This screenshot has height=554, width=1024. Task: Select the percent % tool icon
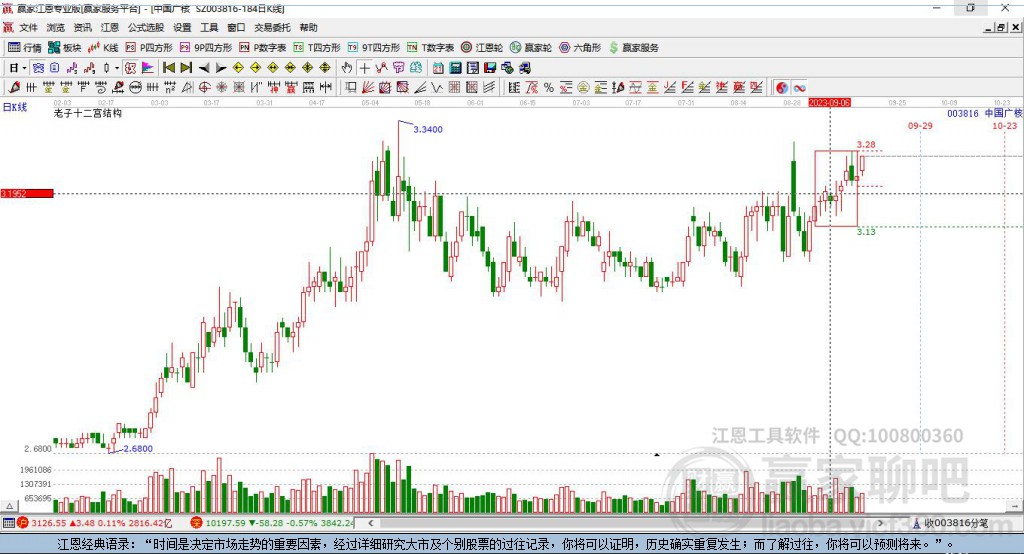(549, 88)
